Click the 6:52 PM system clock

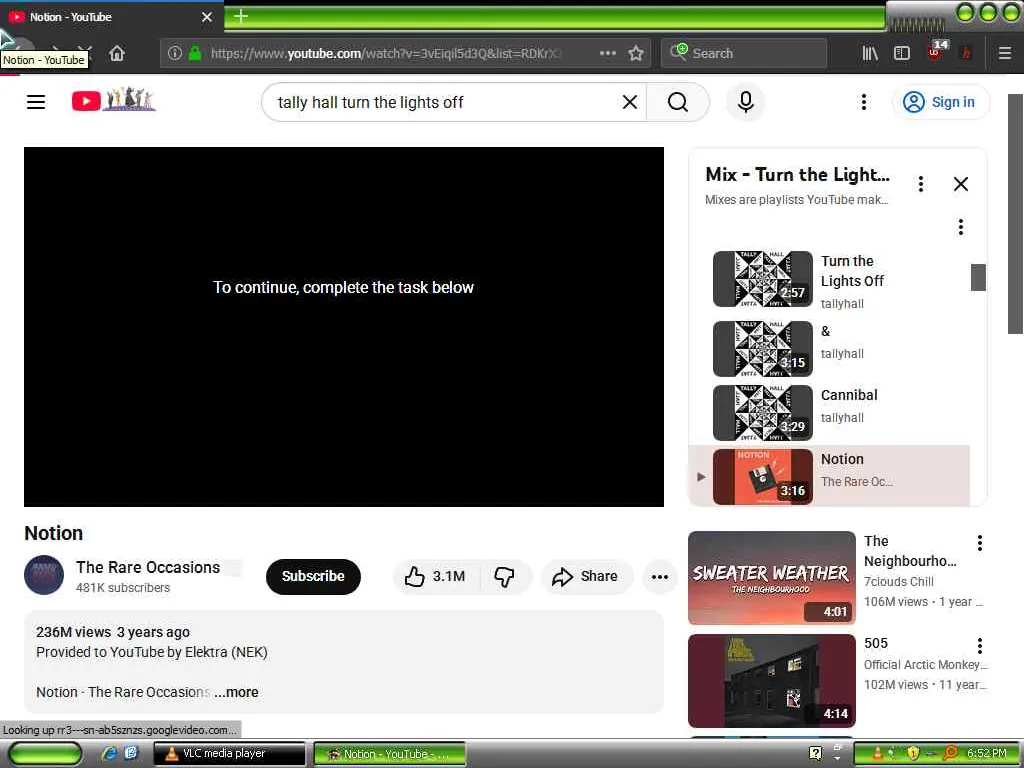pos(987,754)
